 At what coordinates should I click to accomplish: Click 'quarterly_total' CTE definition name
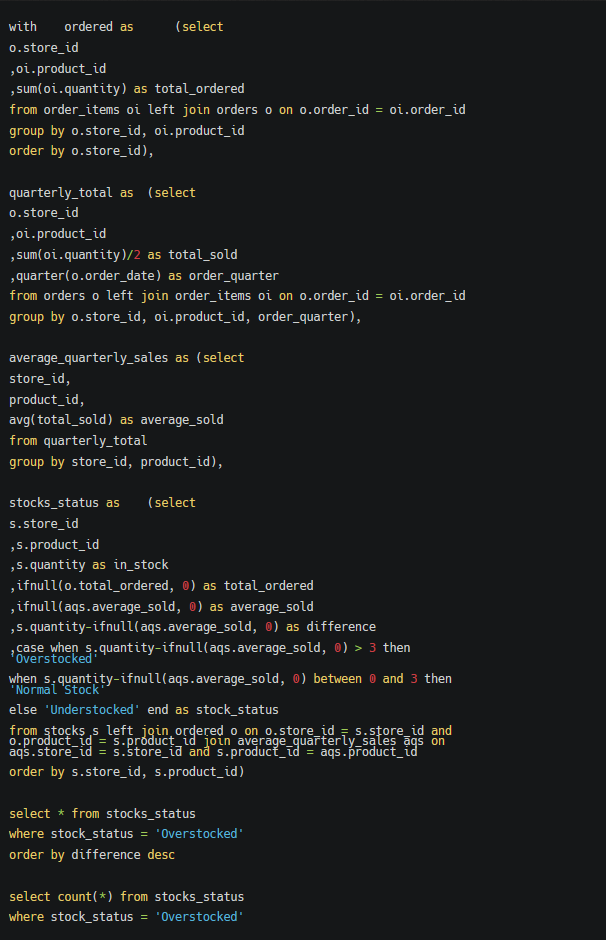tap(61, 193)
